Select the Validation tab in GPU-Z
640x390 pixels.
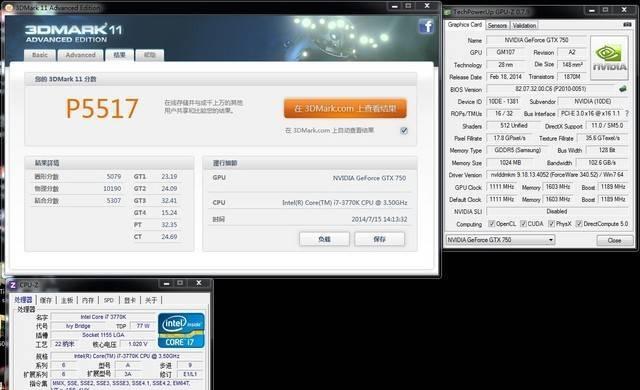pos(524,25)
